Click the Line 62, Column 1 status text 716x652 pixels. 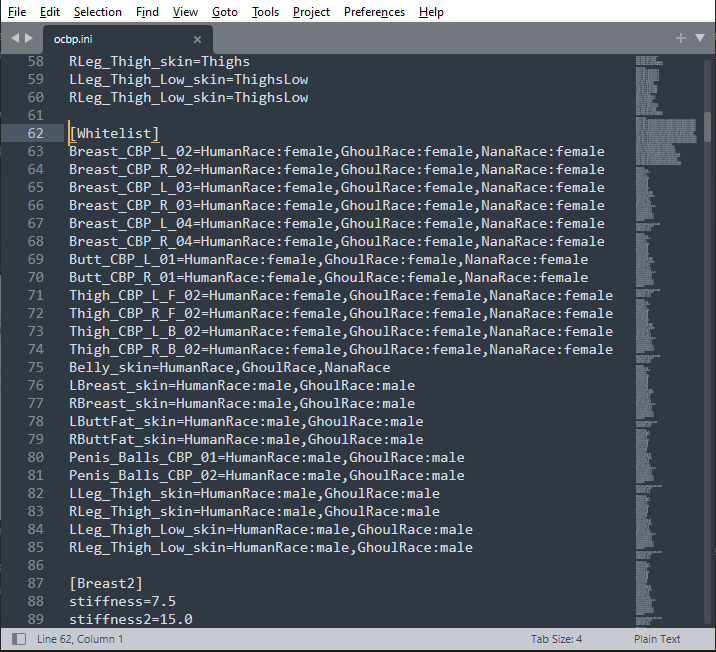coord(80,639)
